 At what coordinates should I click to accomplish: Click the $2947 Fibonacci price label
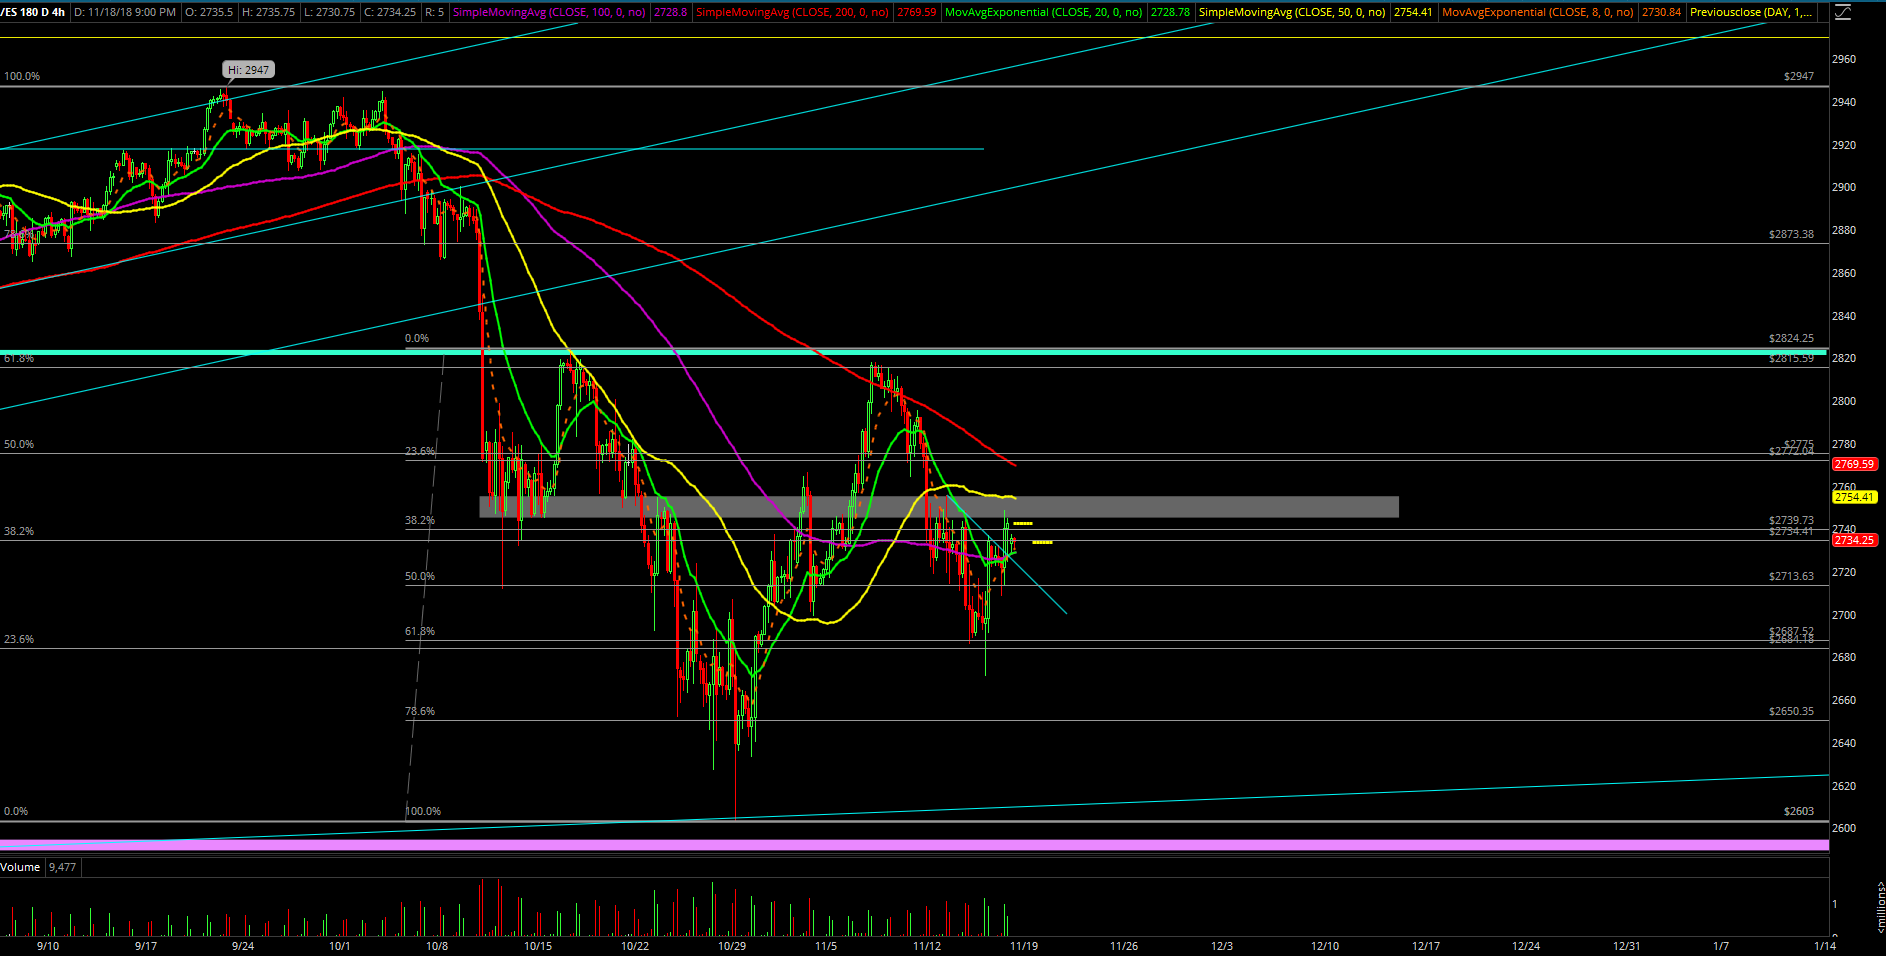pos(1798,76)
